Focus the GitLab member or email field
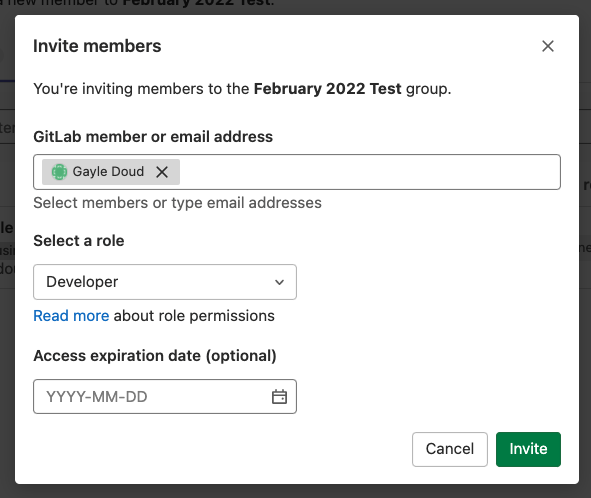 (x=297, y=172)
